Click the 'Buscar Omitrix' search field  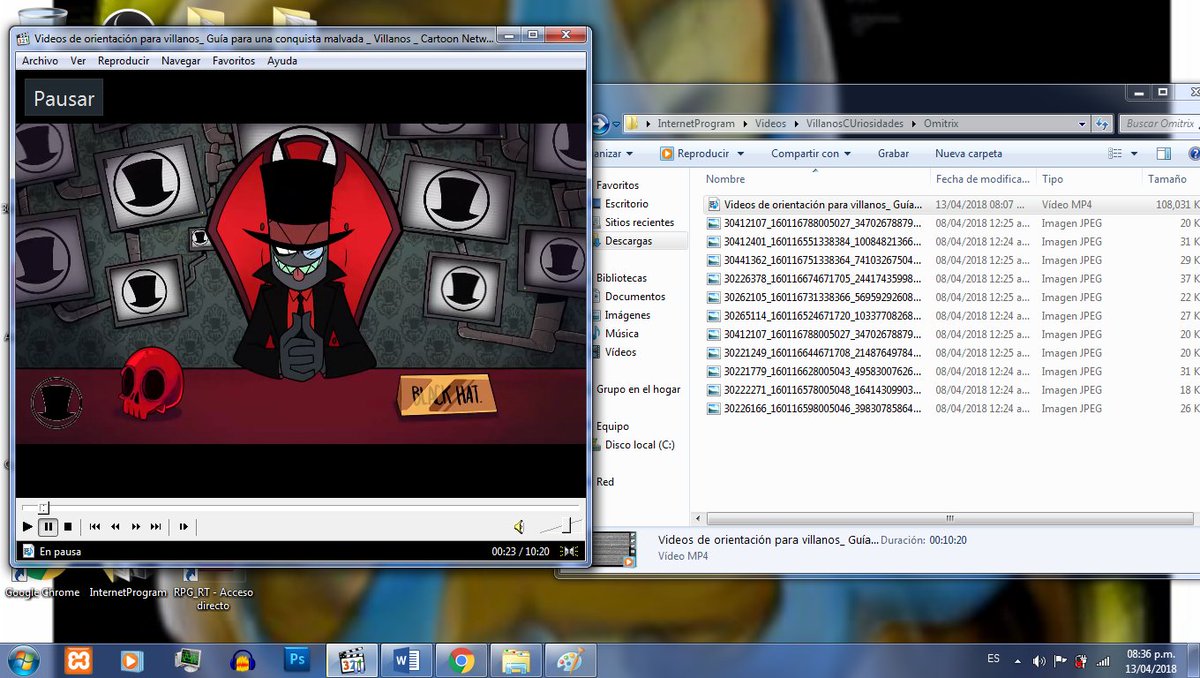coord(1158,124)
